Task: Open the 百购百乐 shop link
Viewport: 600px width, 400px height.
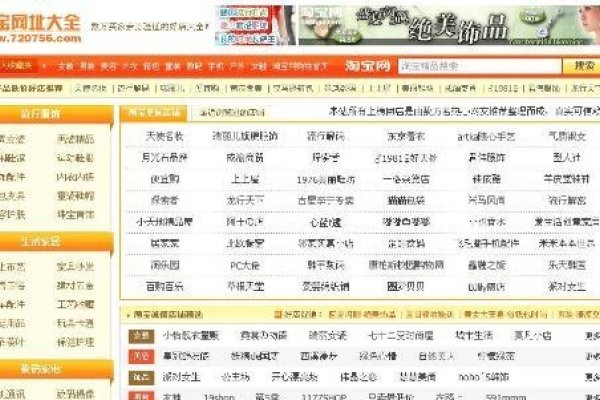Action: [165, 286]
